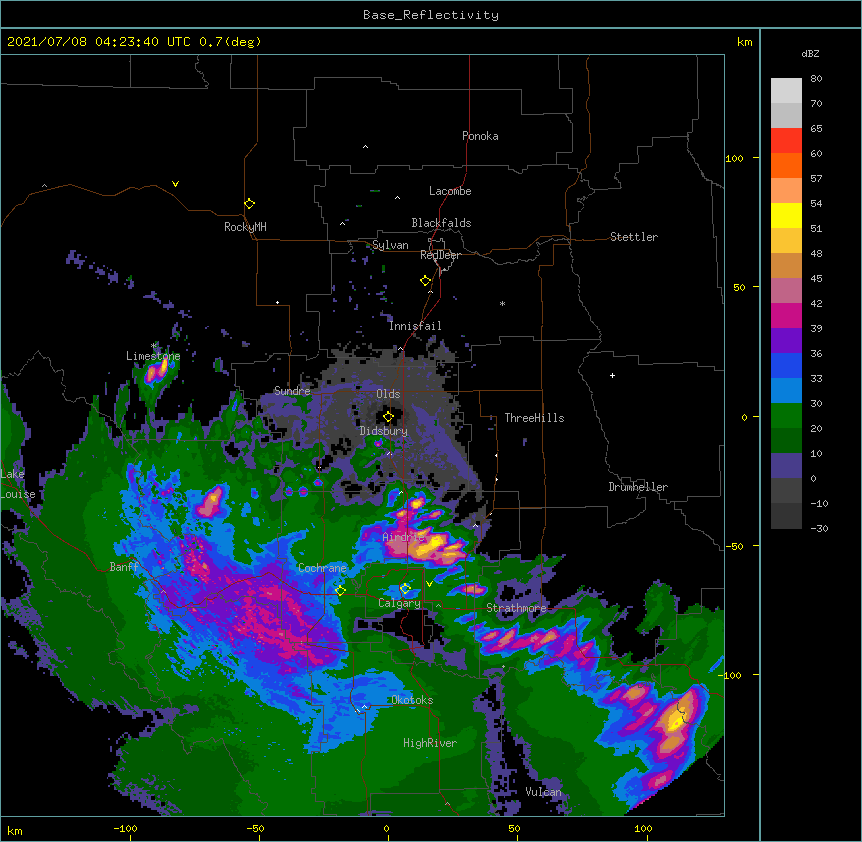Click the -100 tick on the bottom axis

(125, 828)
